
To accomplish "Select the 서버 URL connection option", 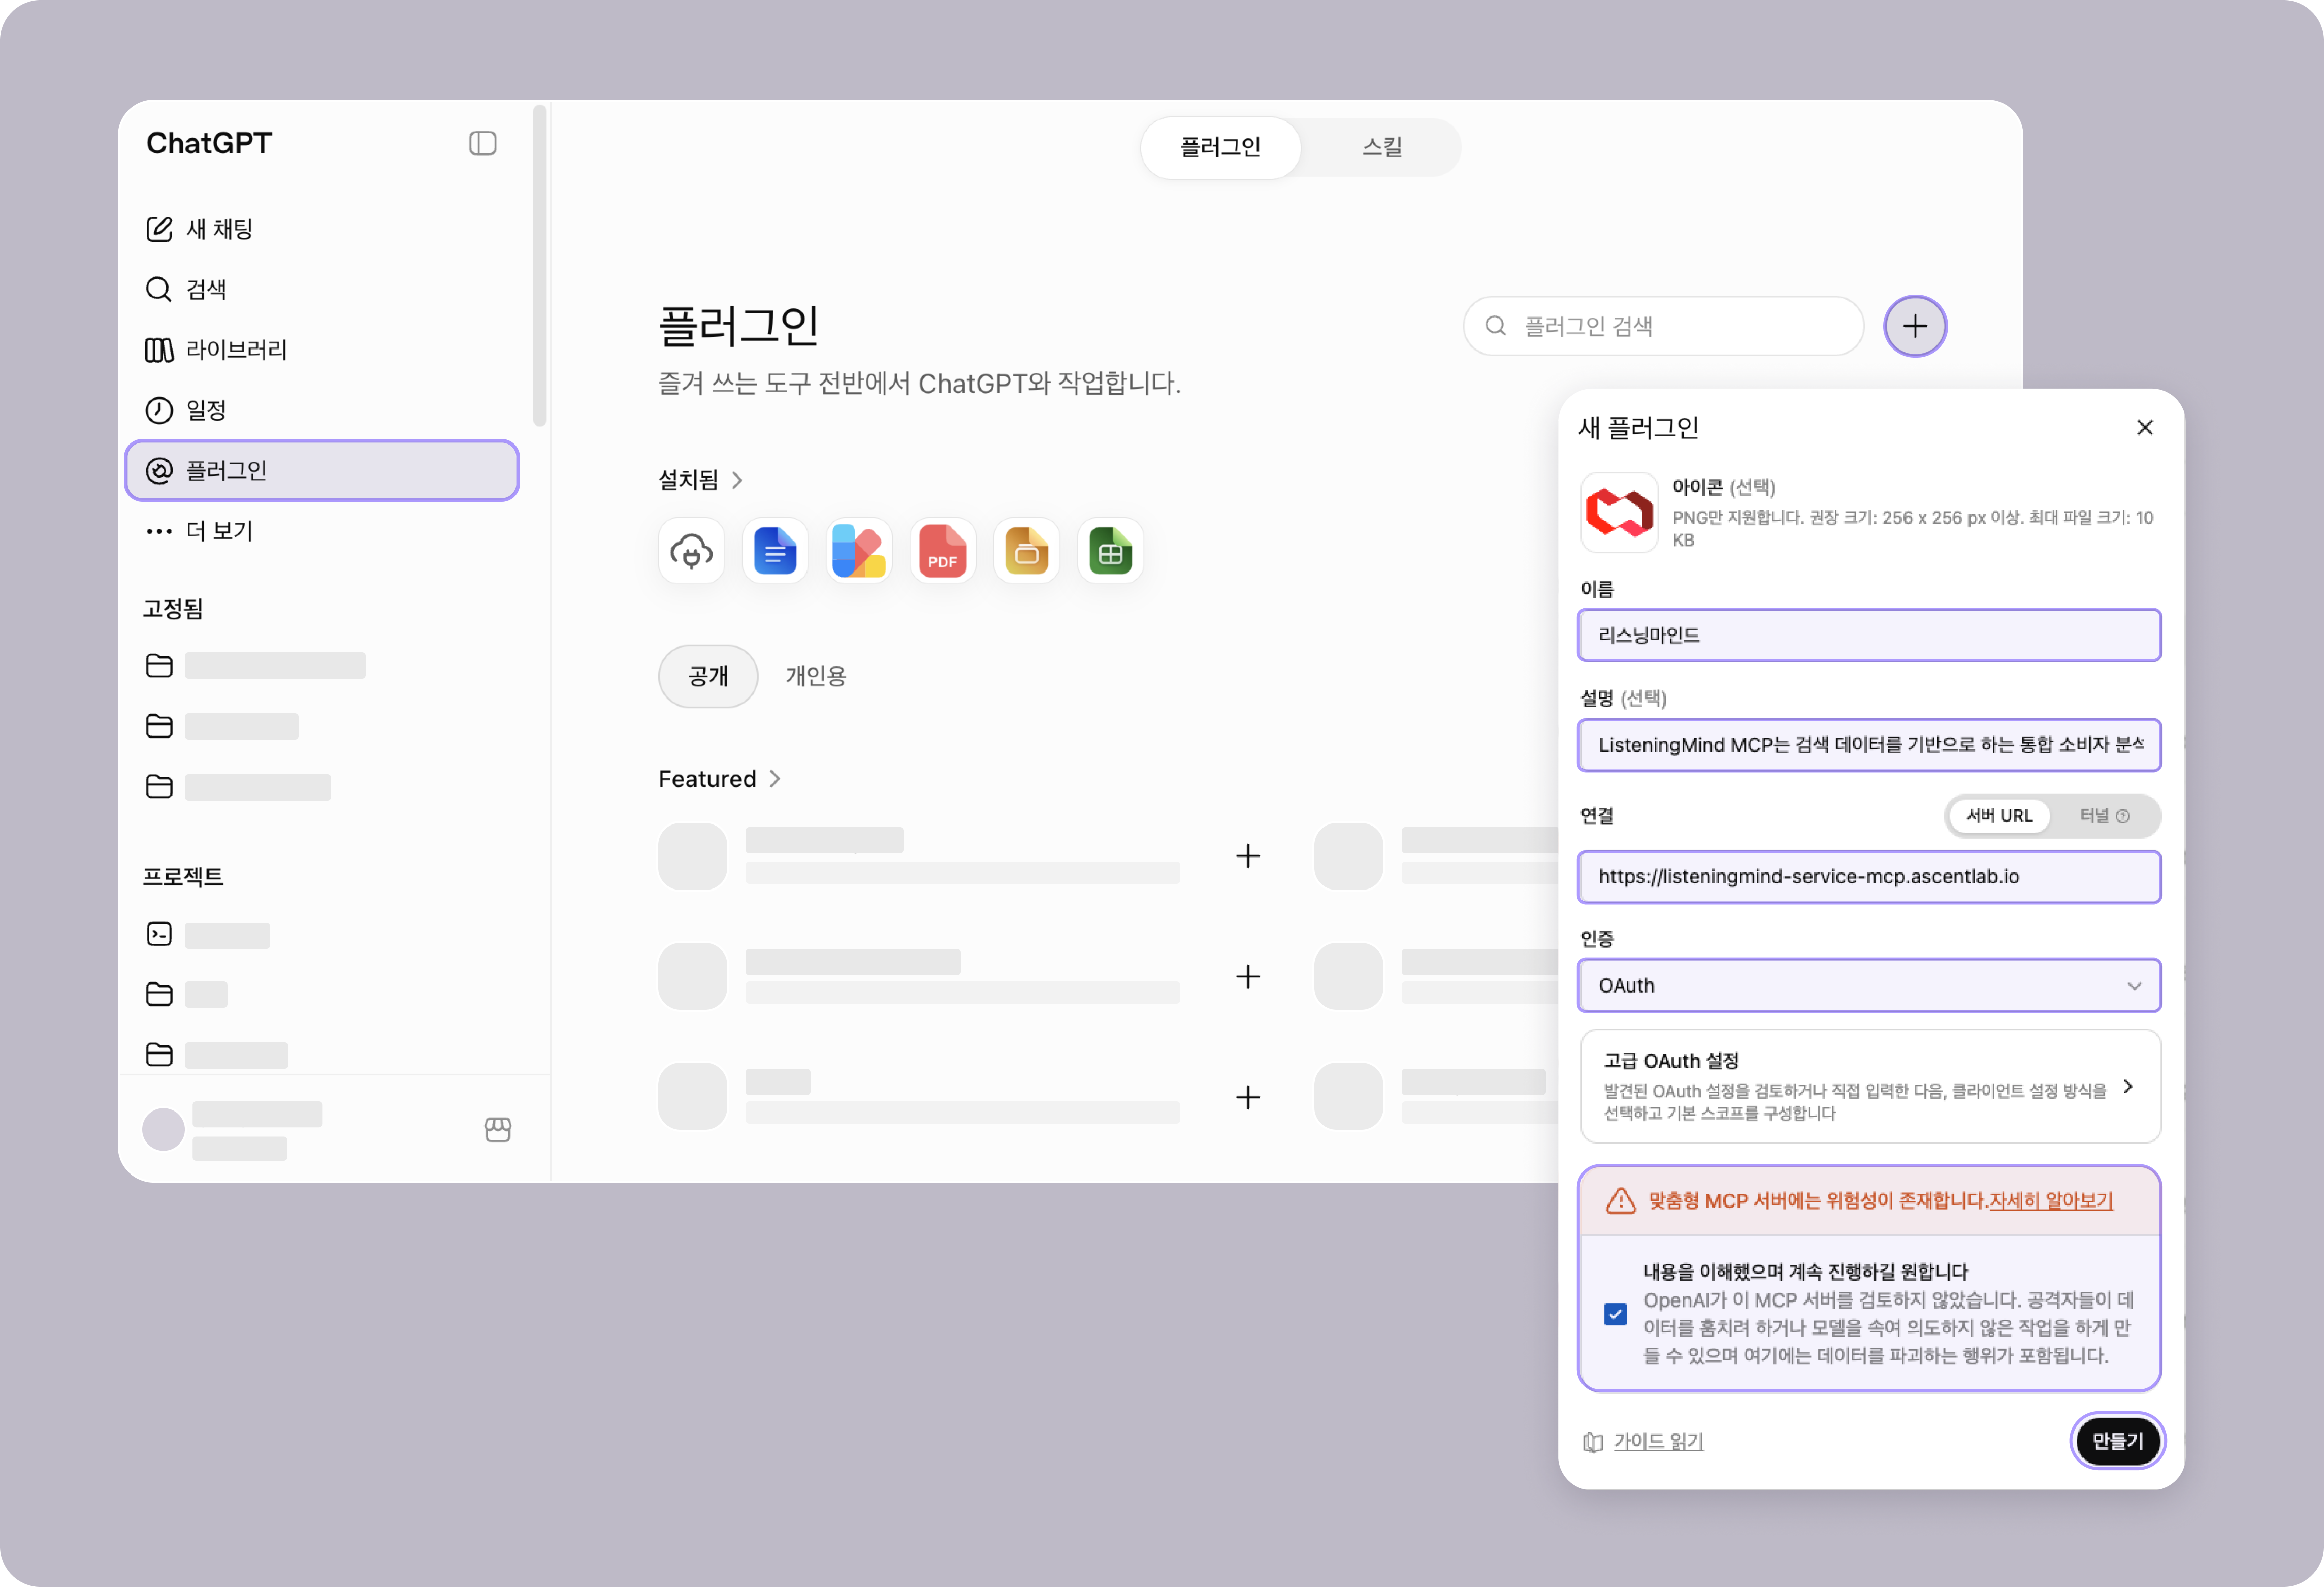I will 1999,816.
